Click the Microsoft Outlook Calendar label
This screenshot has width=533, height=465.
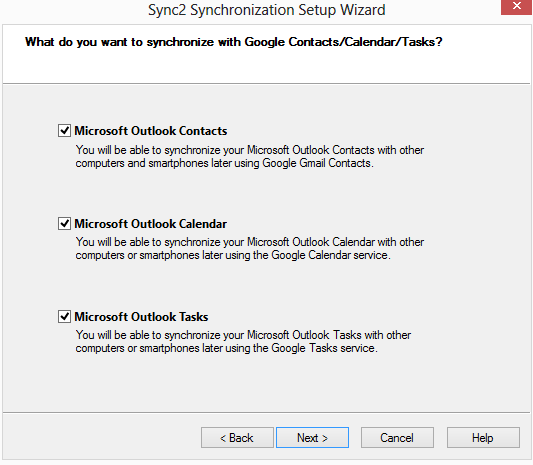151,224
